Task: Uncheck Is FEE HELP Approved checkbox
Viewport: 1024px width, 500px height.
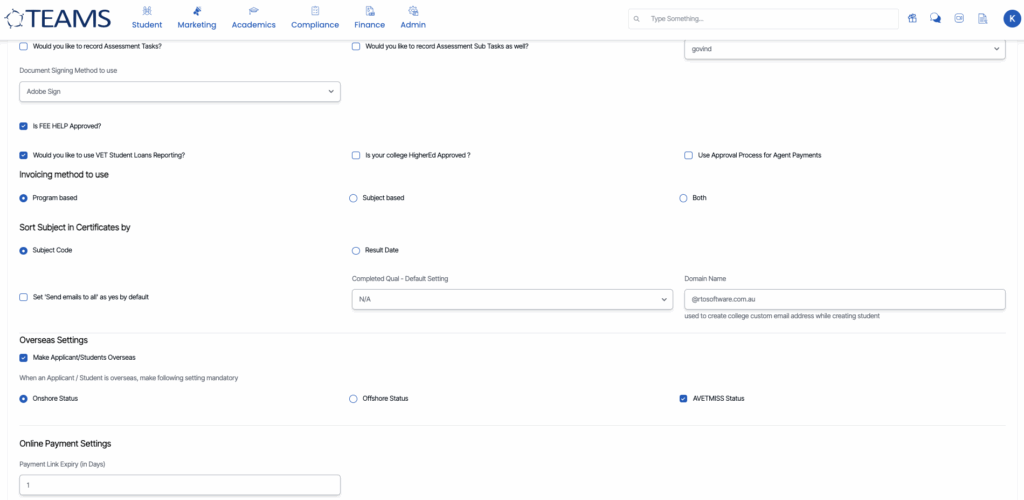Action: (24, 126)
